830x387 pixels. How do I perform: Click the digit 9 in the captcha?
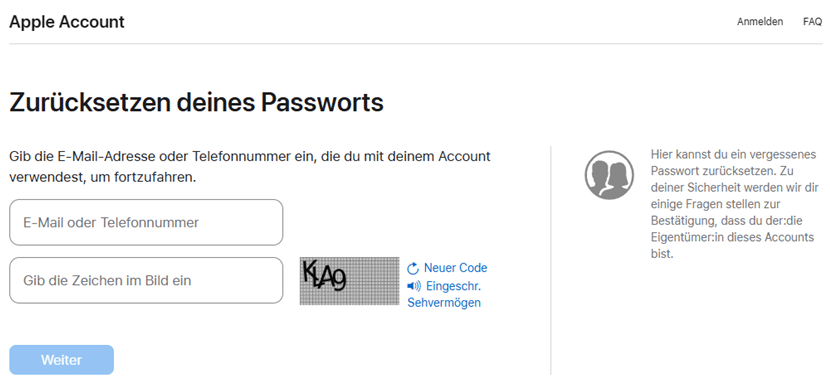click(x=339, y=281)
